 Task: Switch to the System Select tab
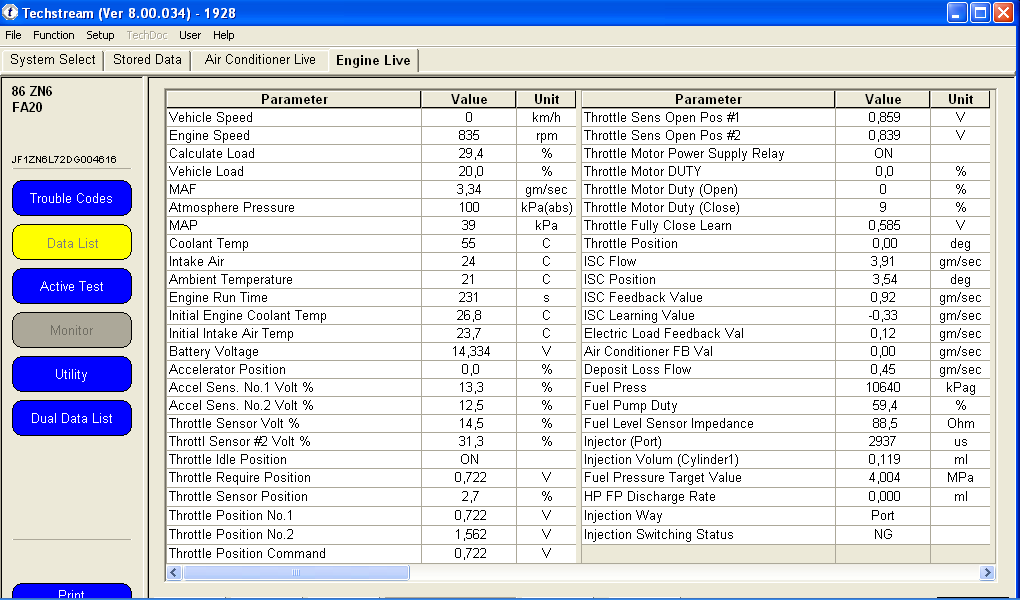[x=53, y=60]
